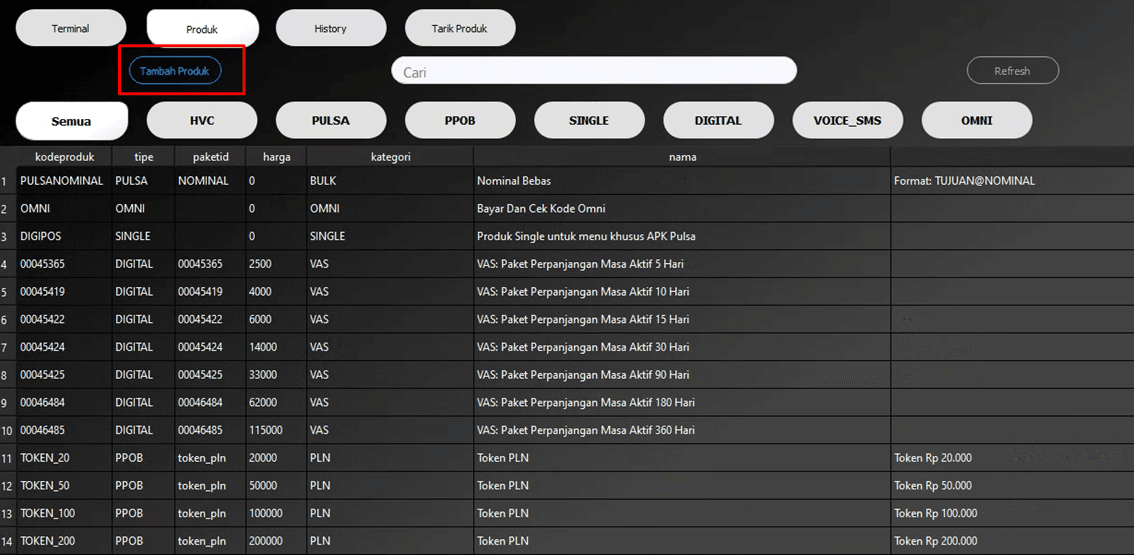Viewport: 1134px width, 555px height.
Task: Select the SINGLE filter
Action: (x=589, y=121)
